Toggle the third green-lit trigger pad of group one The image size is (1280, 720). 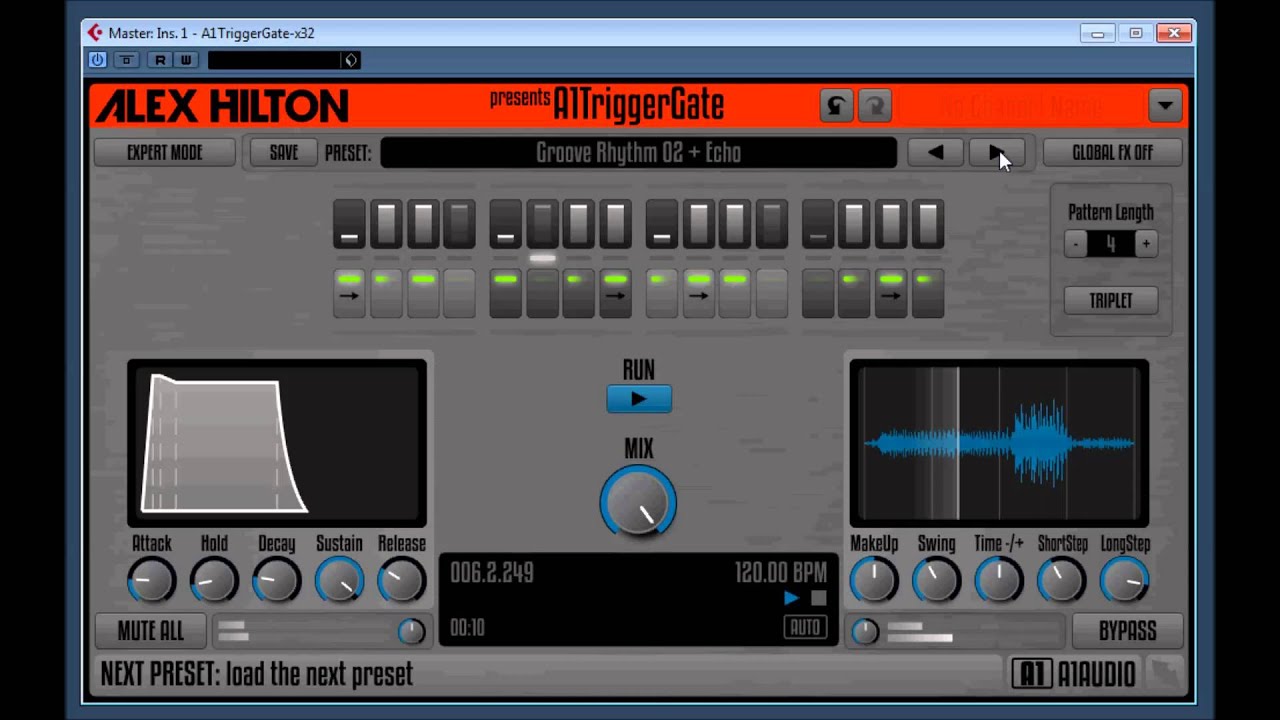click(423, 293)
